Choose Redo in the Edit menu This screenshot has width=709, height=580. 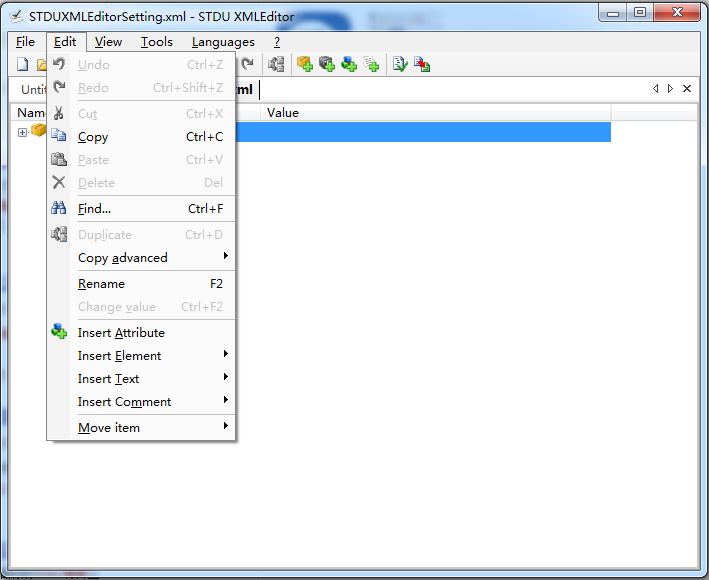point(141,88)
